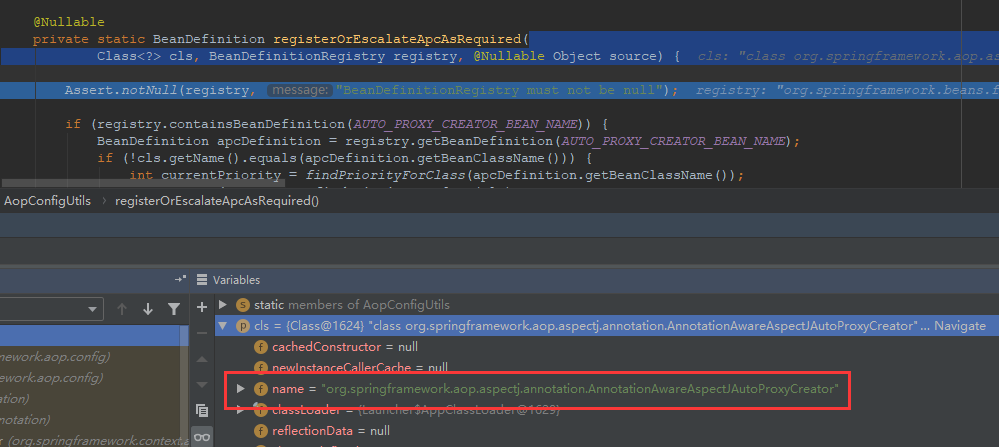Click the restore layout icon beside Variables
This screenshot has height=447, width=999.
(180, 280)
